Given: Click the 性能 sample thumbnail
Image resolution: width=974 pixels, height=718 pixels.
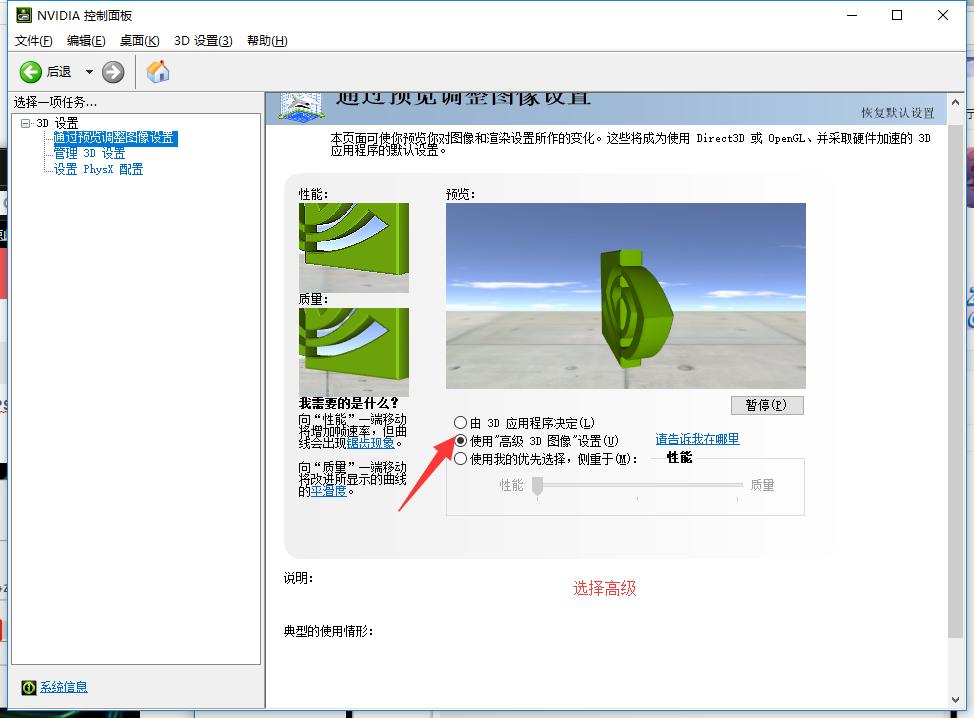Looking at the screenshot, I should coord(353,248).
